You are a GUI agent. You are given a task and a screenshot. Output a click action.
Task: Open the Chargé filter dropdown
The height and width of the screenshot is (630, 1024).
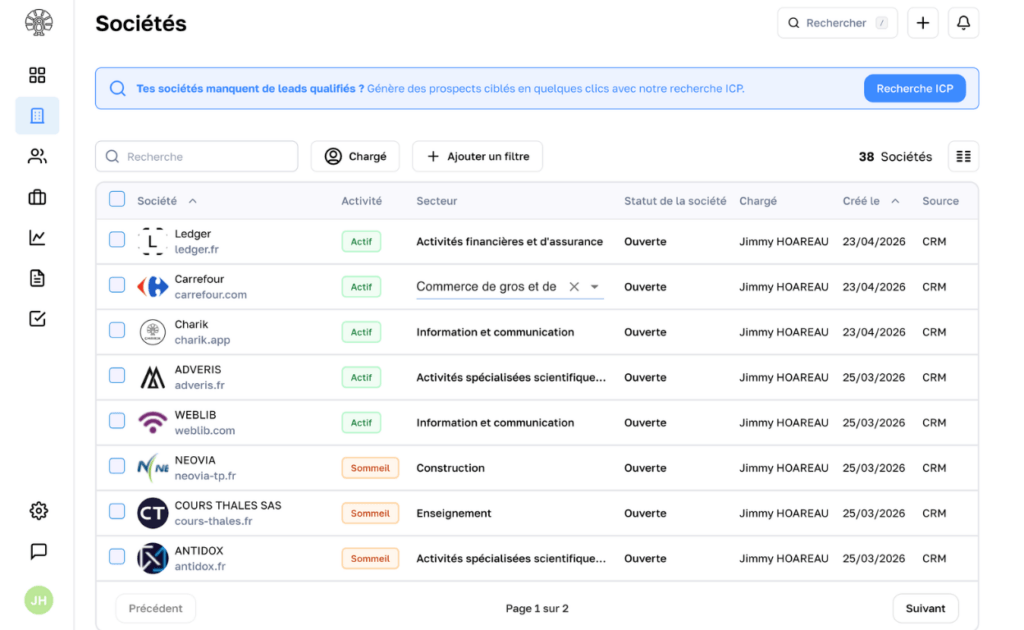(355, 156)
